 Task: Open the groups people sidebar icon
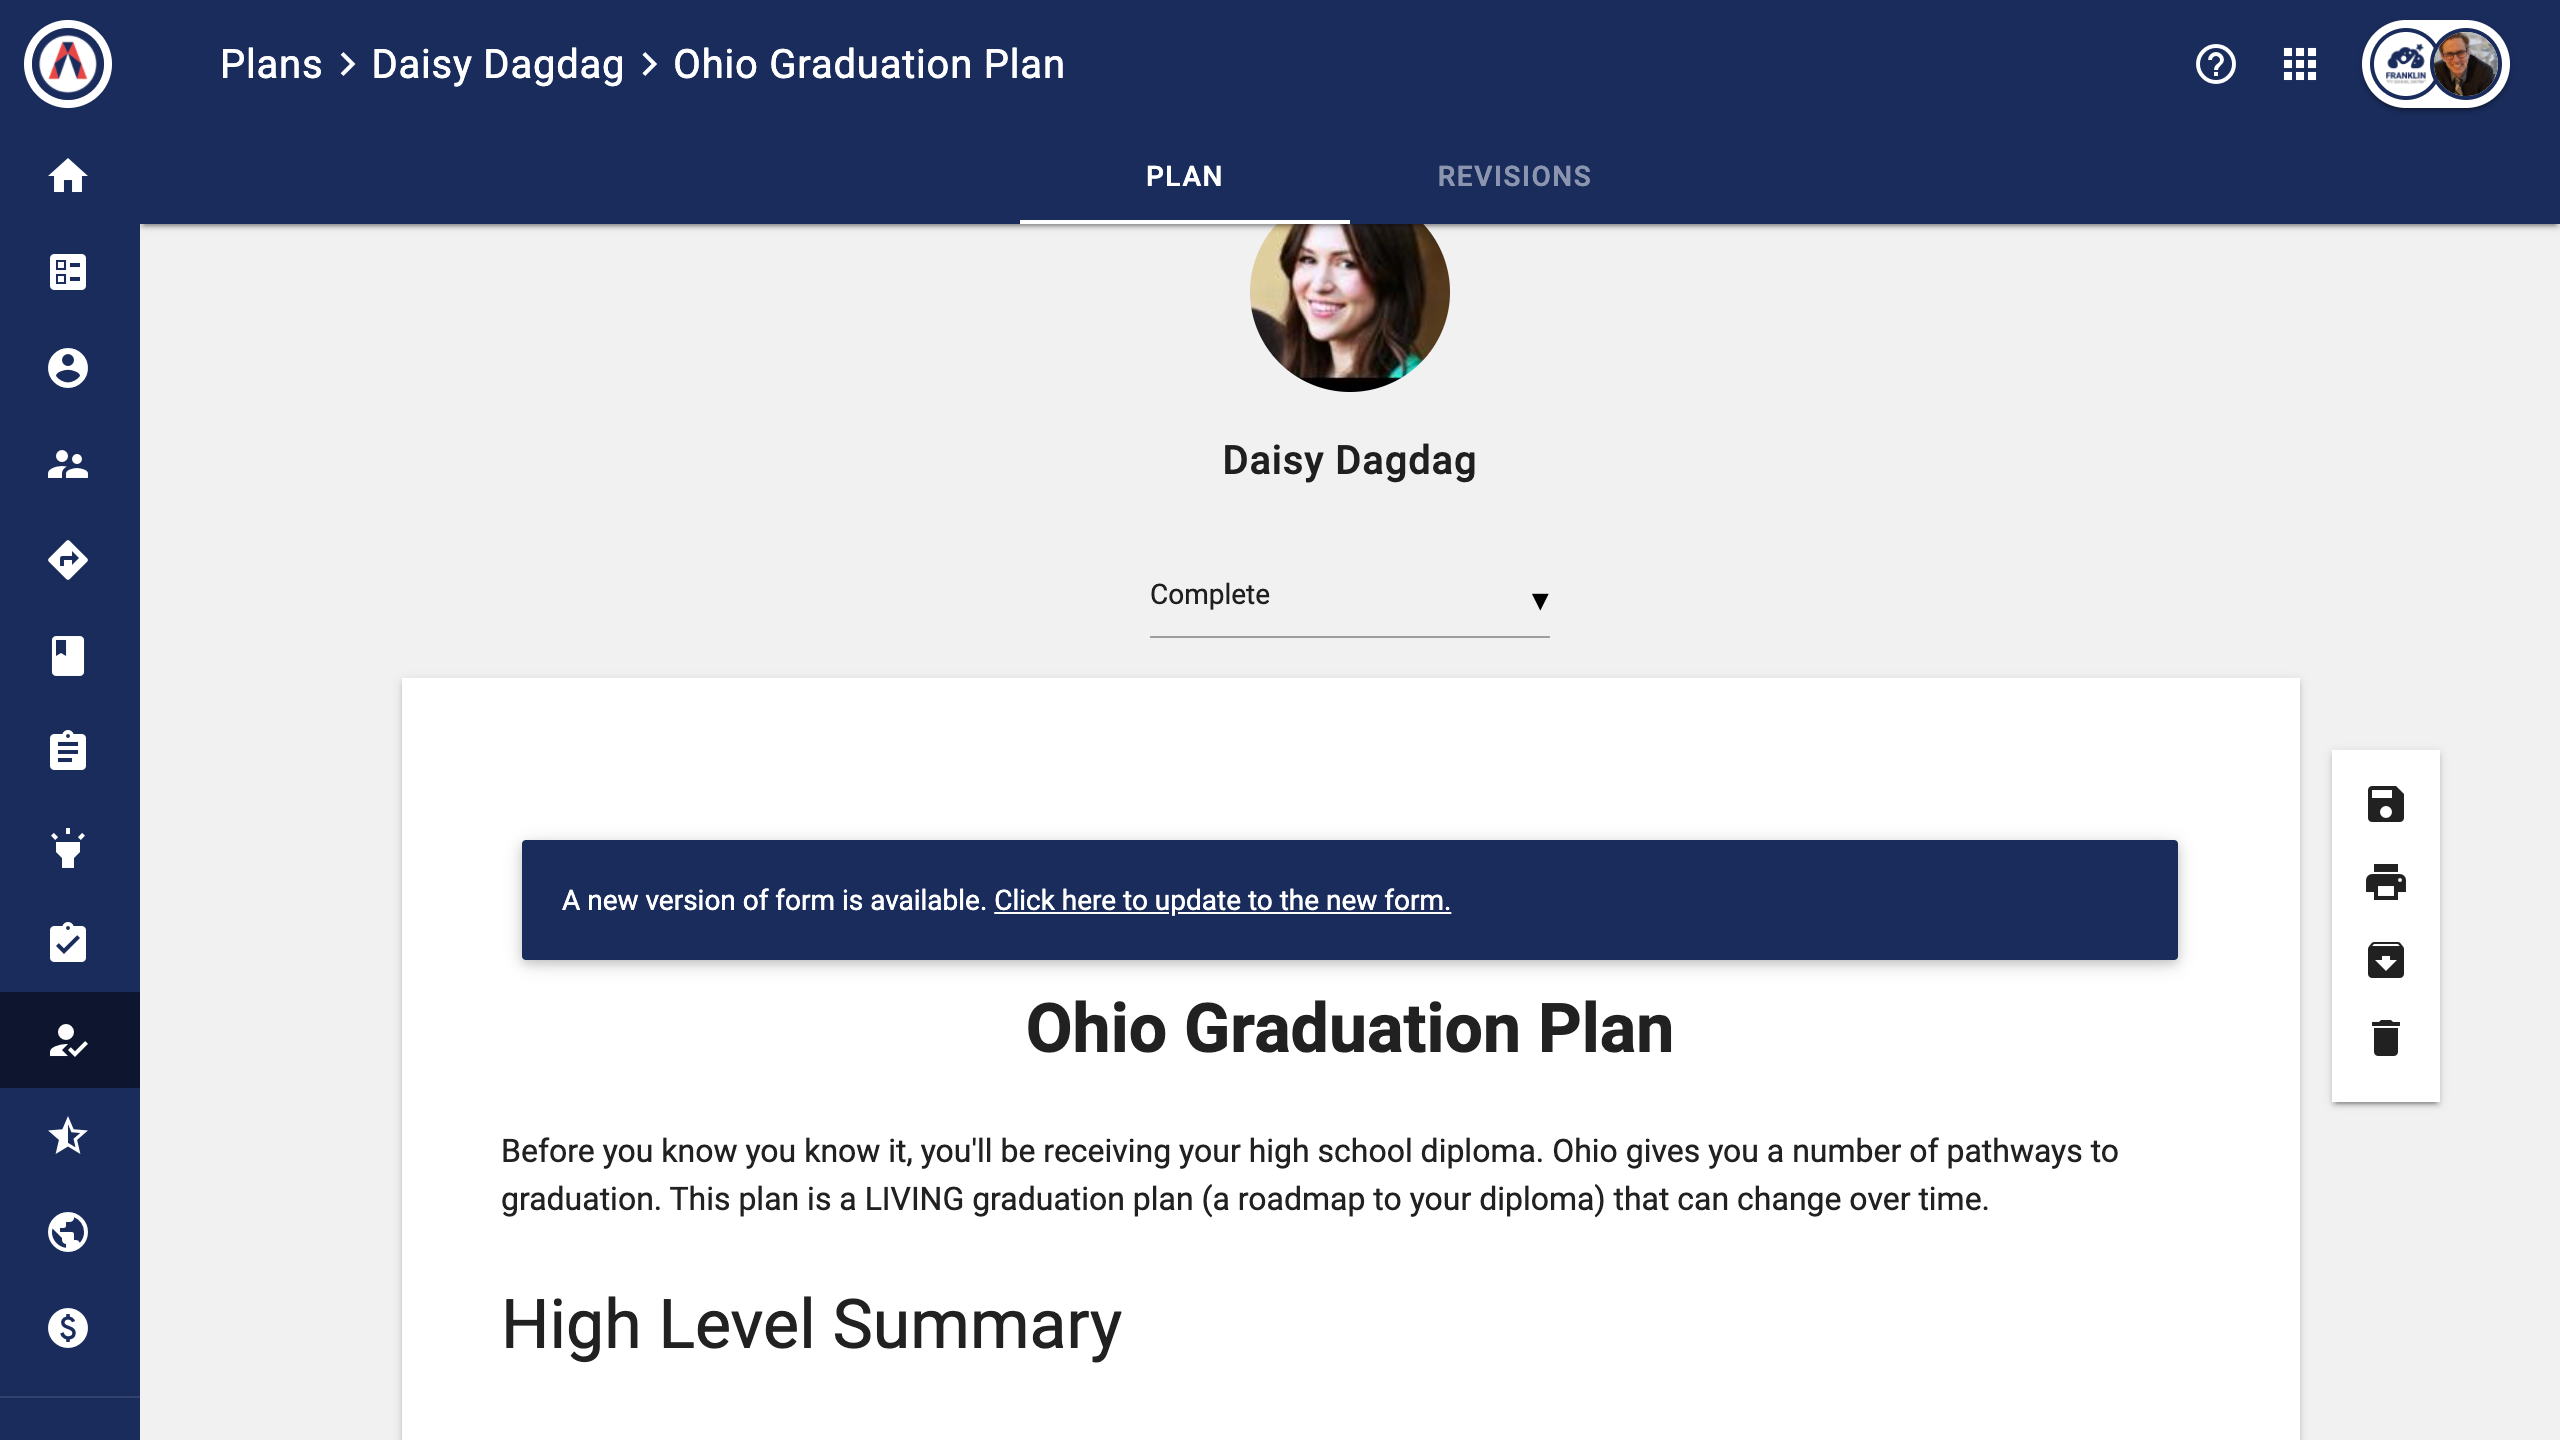68,464
